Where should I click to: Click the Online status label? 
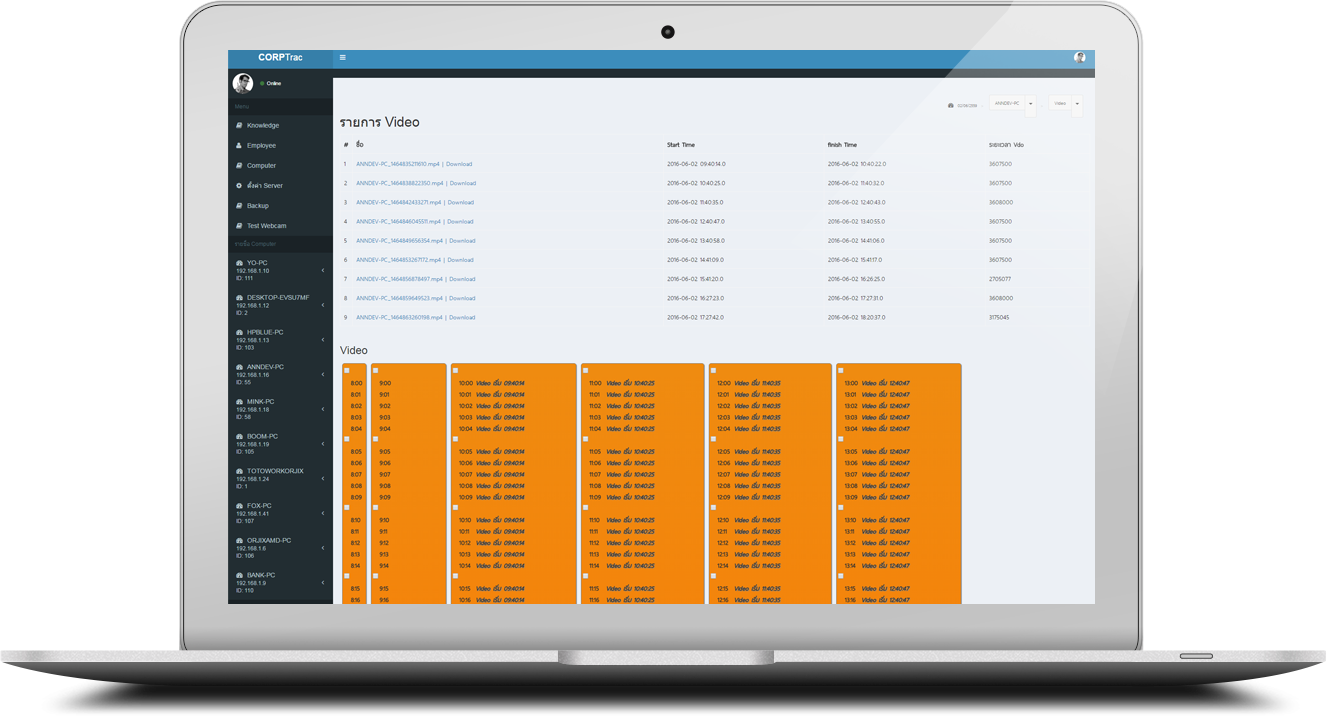tap(273, 84)
